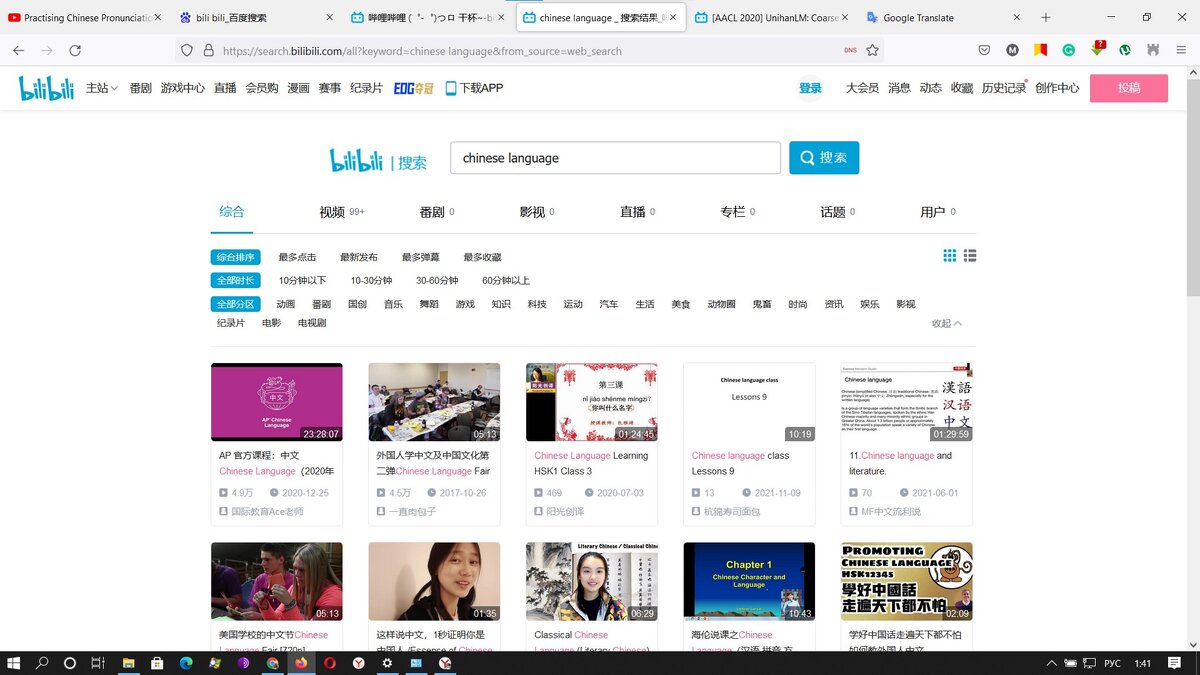Switch to Practising Chinese Pronunciation YouTube tab
The height and width of the screenshot is (675, 1200).
[85, 17]
